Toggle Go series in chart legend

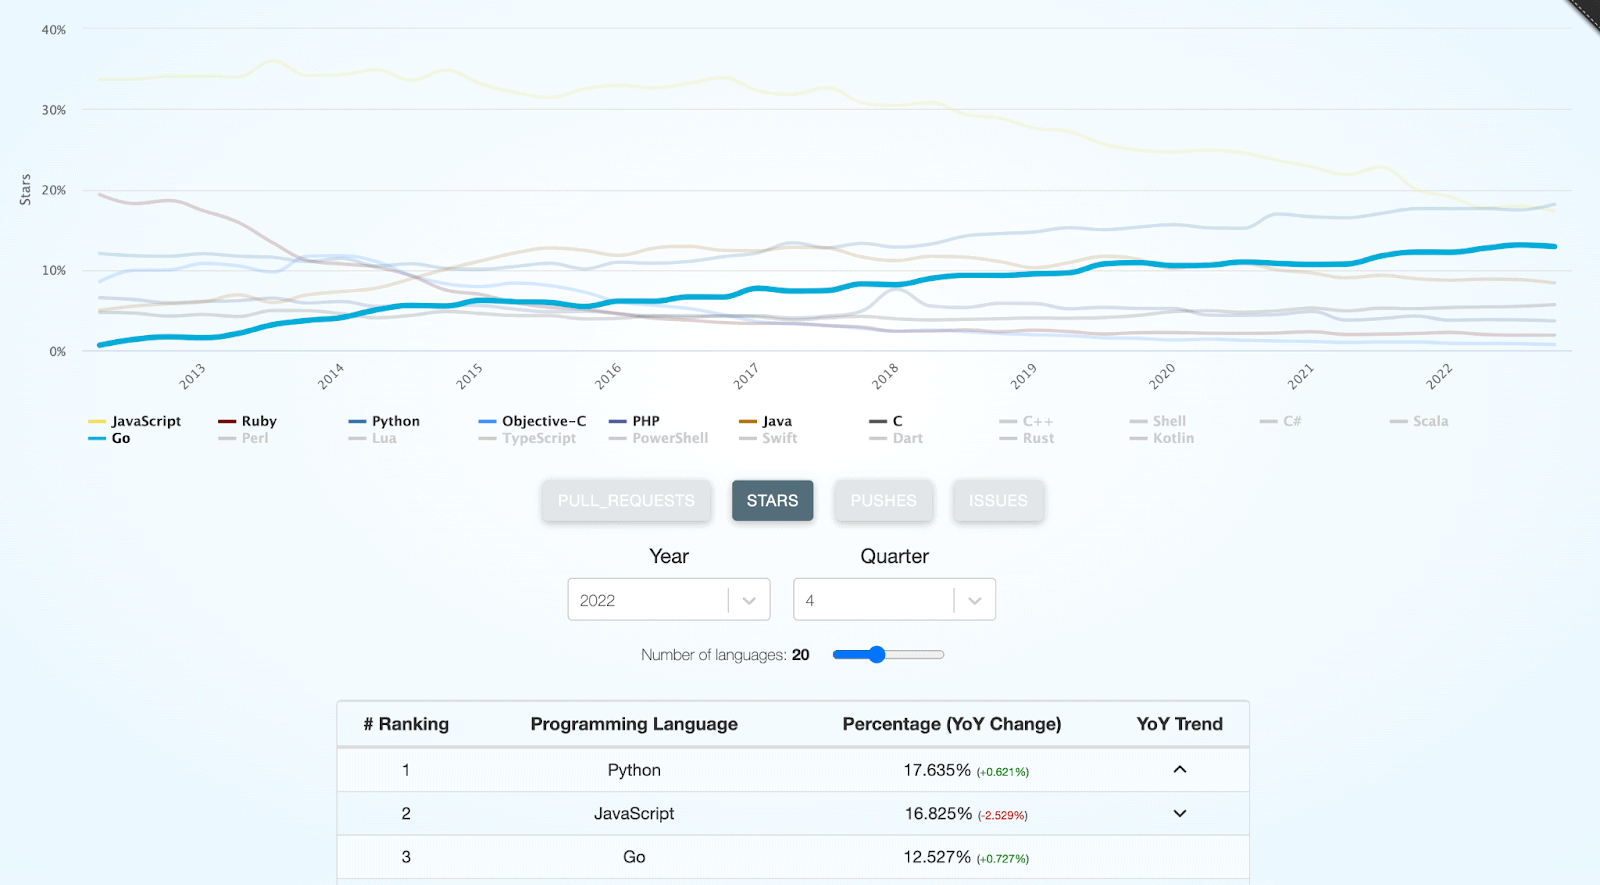pos(120,438)
